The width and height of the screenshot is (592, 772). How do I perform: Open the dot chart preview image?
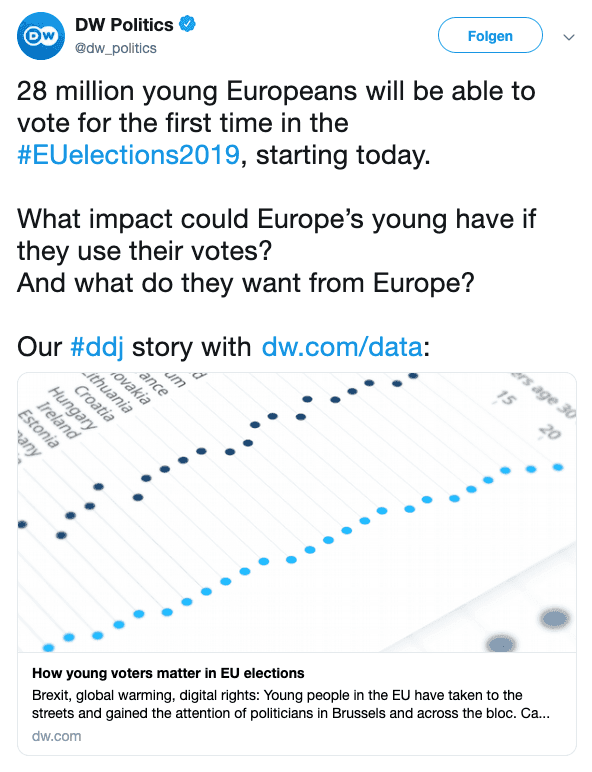296,512
